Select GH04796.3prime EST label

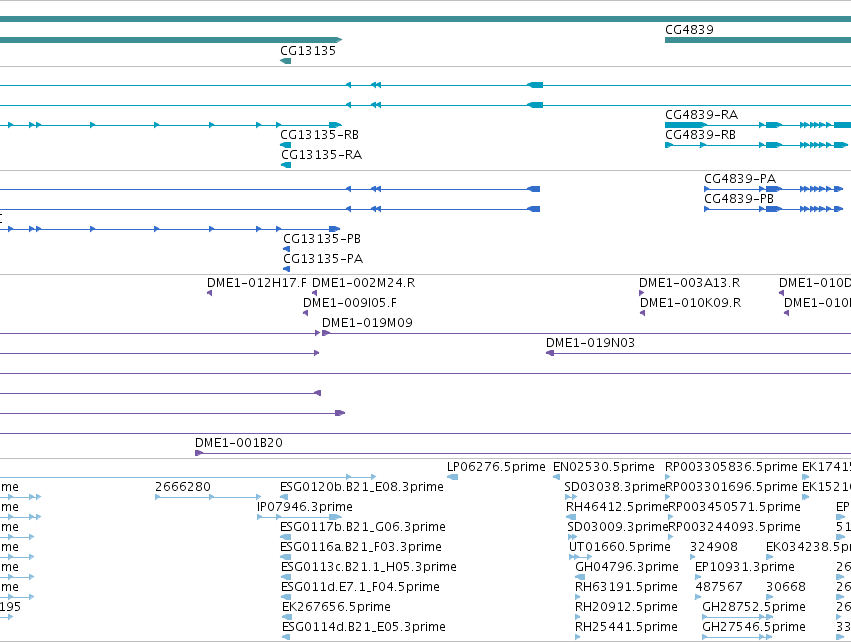pos(627,568)
